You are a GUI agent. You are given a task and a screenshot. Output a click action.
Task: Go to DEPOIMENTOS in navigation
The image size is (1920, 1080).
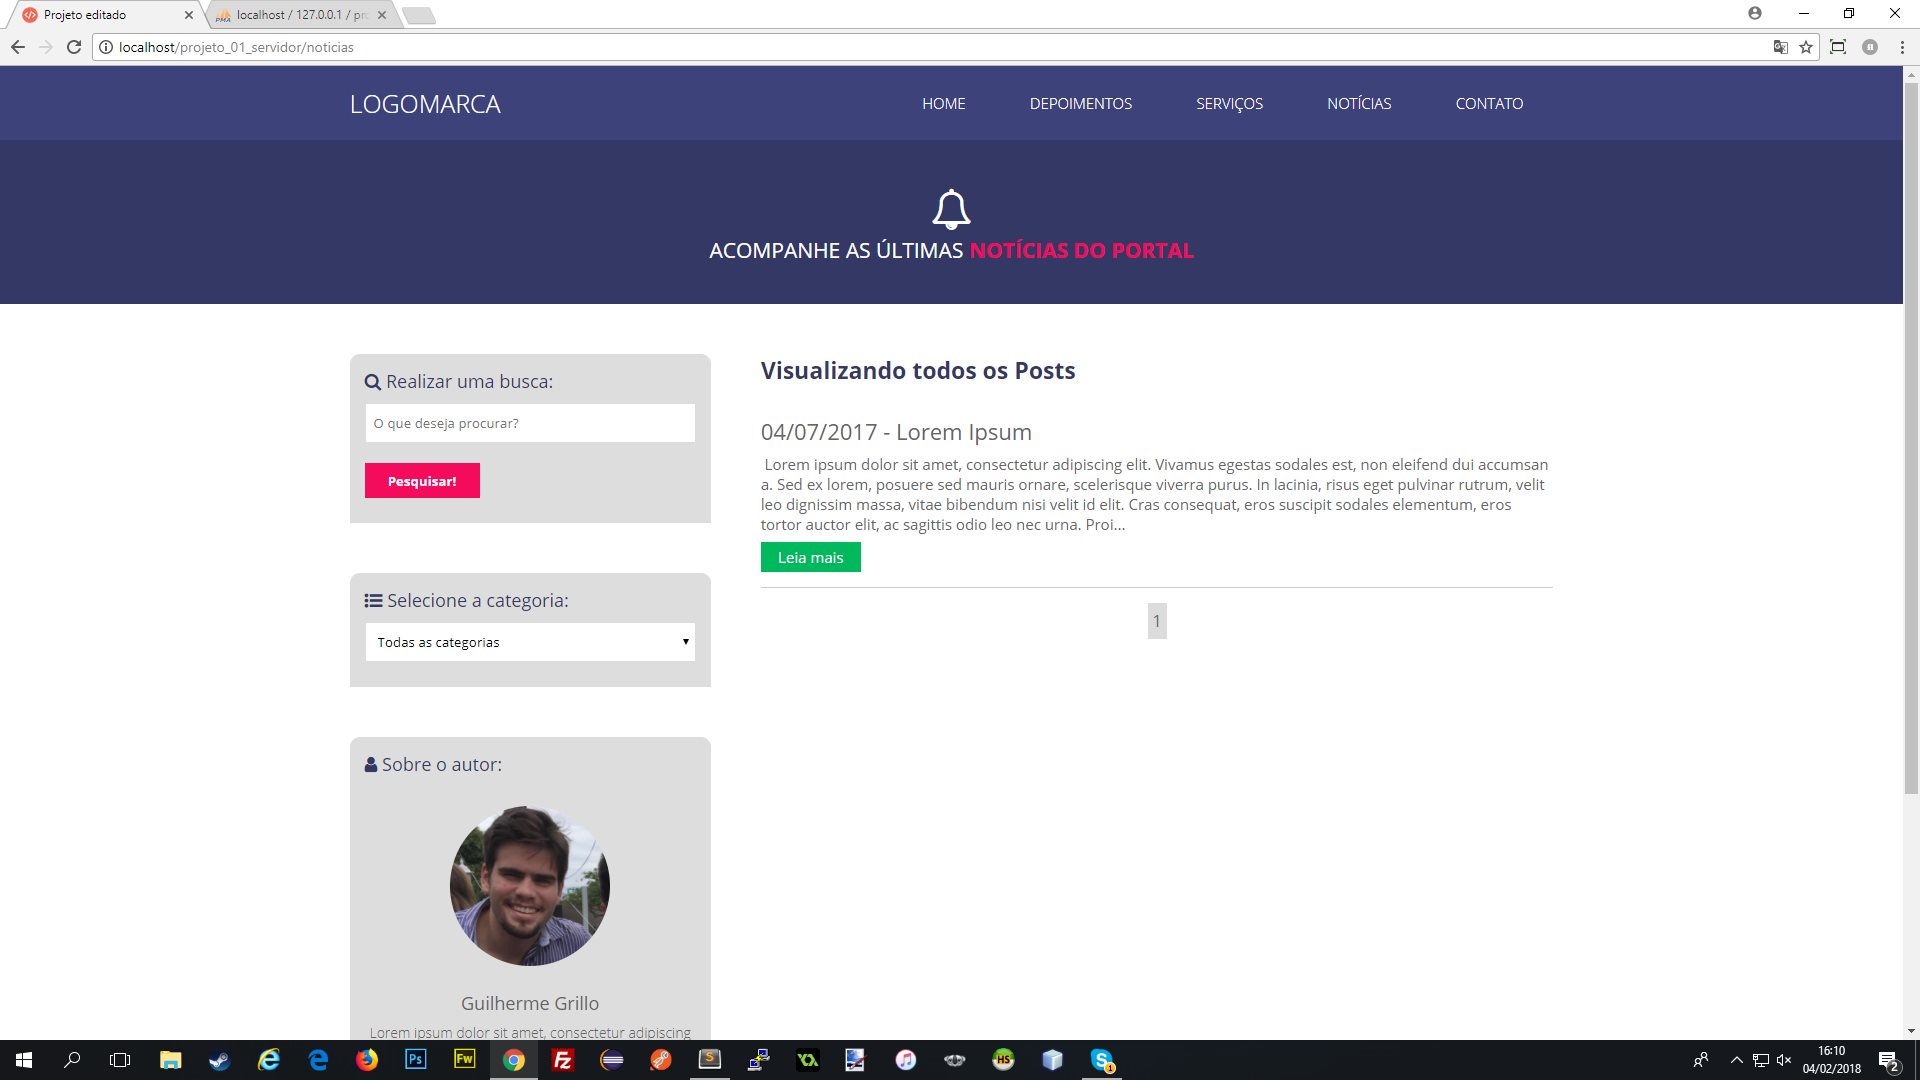pyautogui.click(x=1080, y=104)
